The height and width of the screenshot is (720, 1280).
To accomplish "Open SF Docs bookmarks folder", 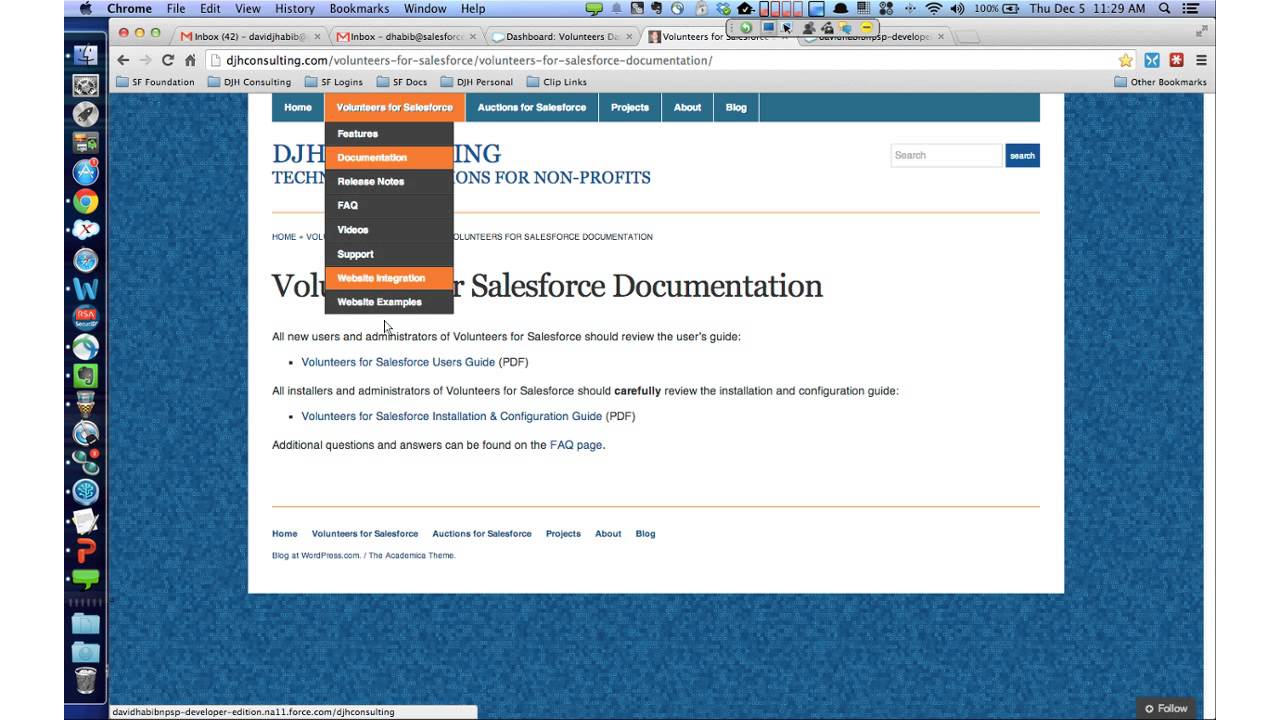I will point(402,82).
